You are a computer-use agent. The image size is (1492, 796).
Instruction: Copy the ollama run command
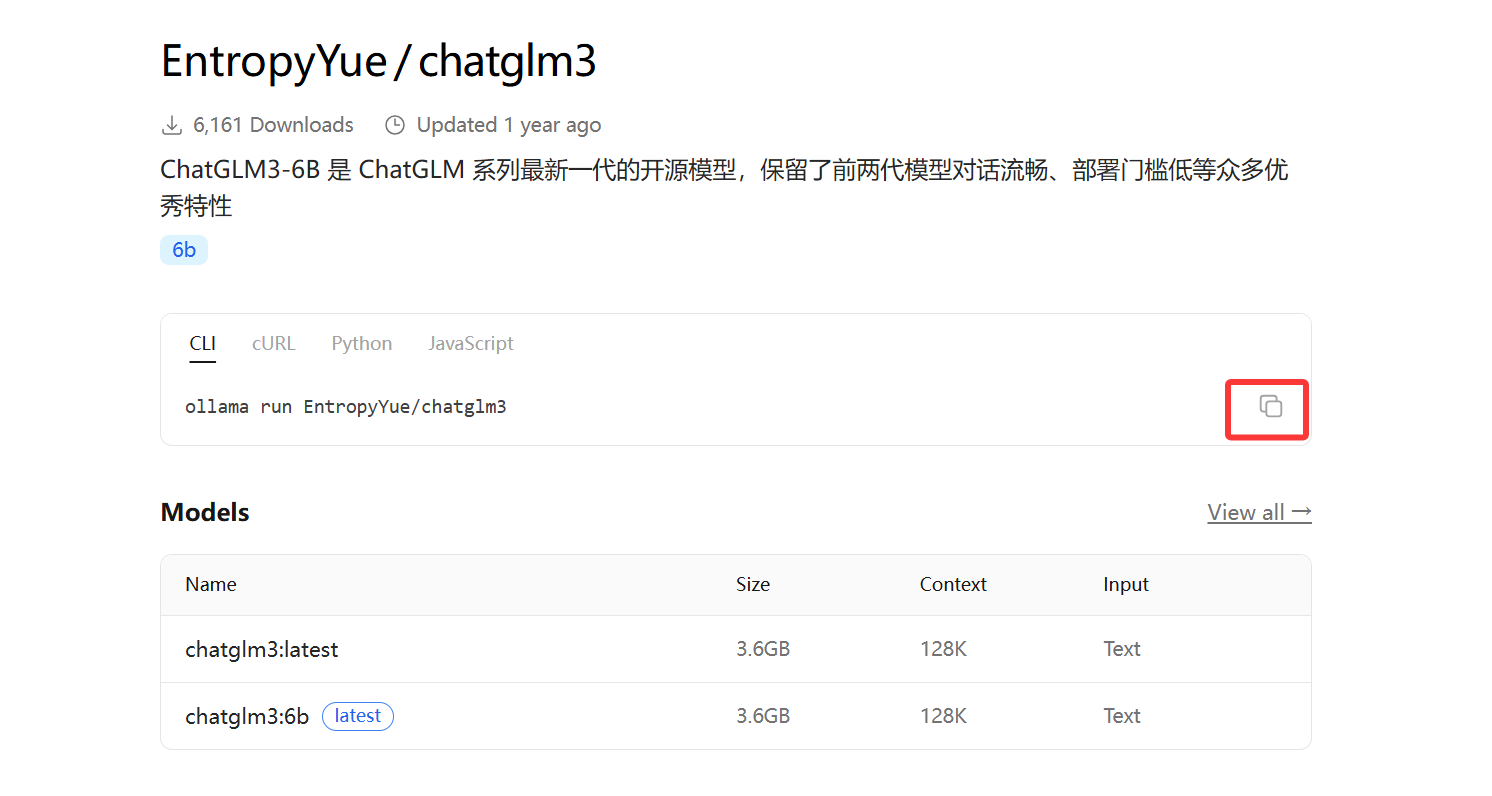(1270, 406)
